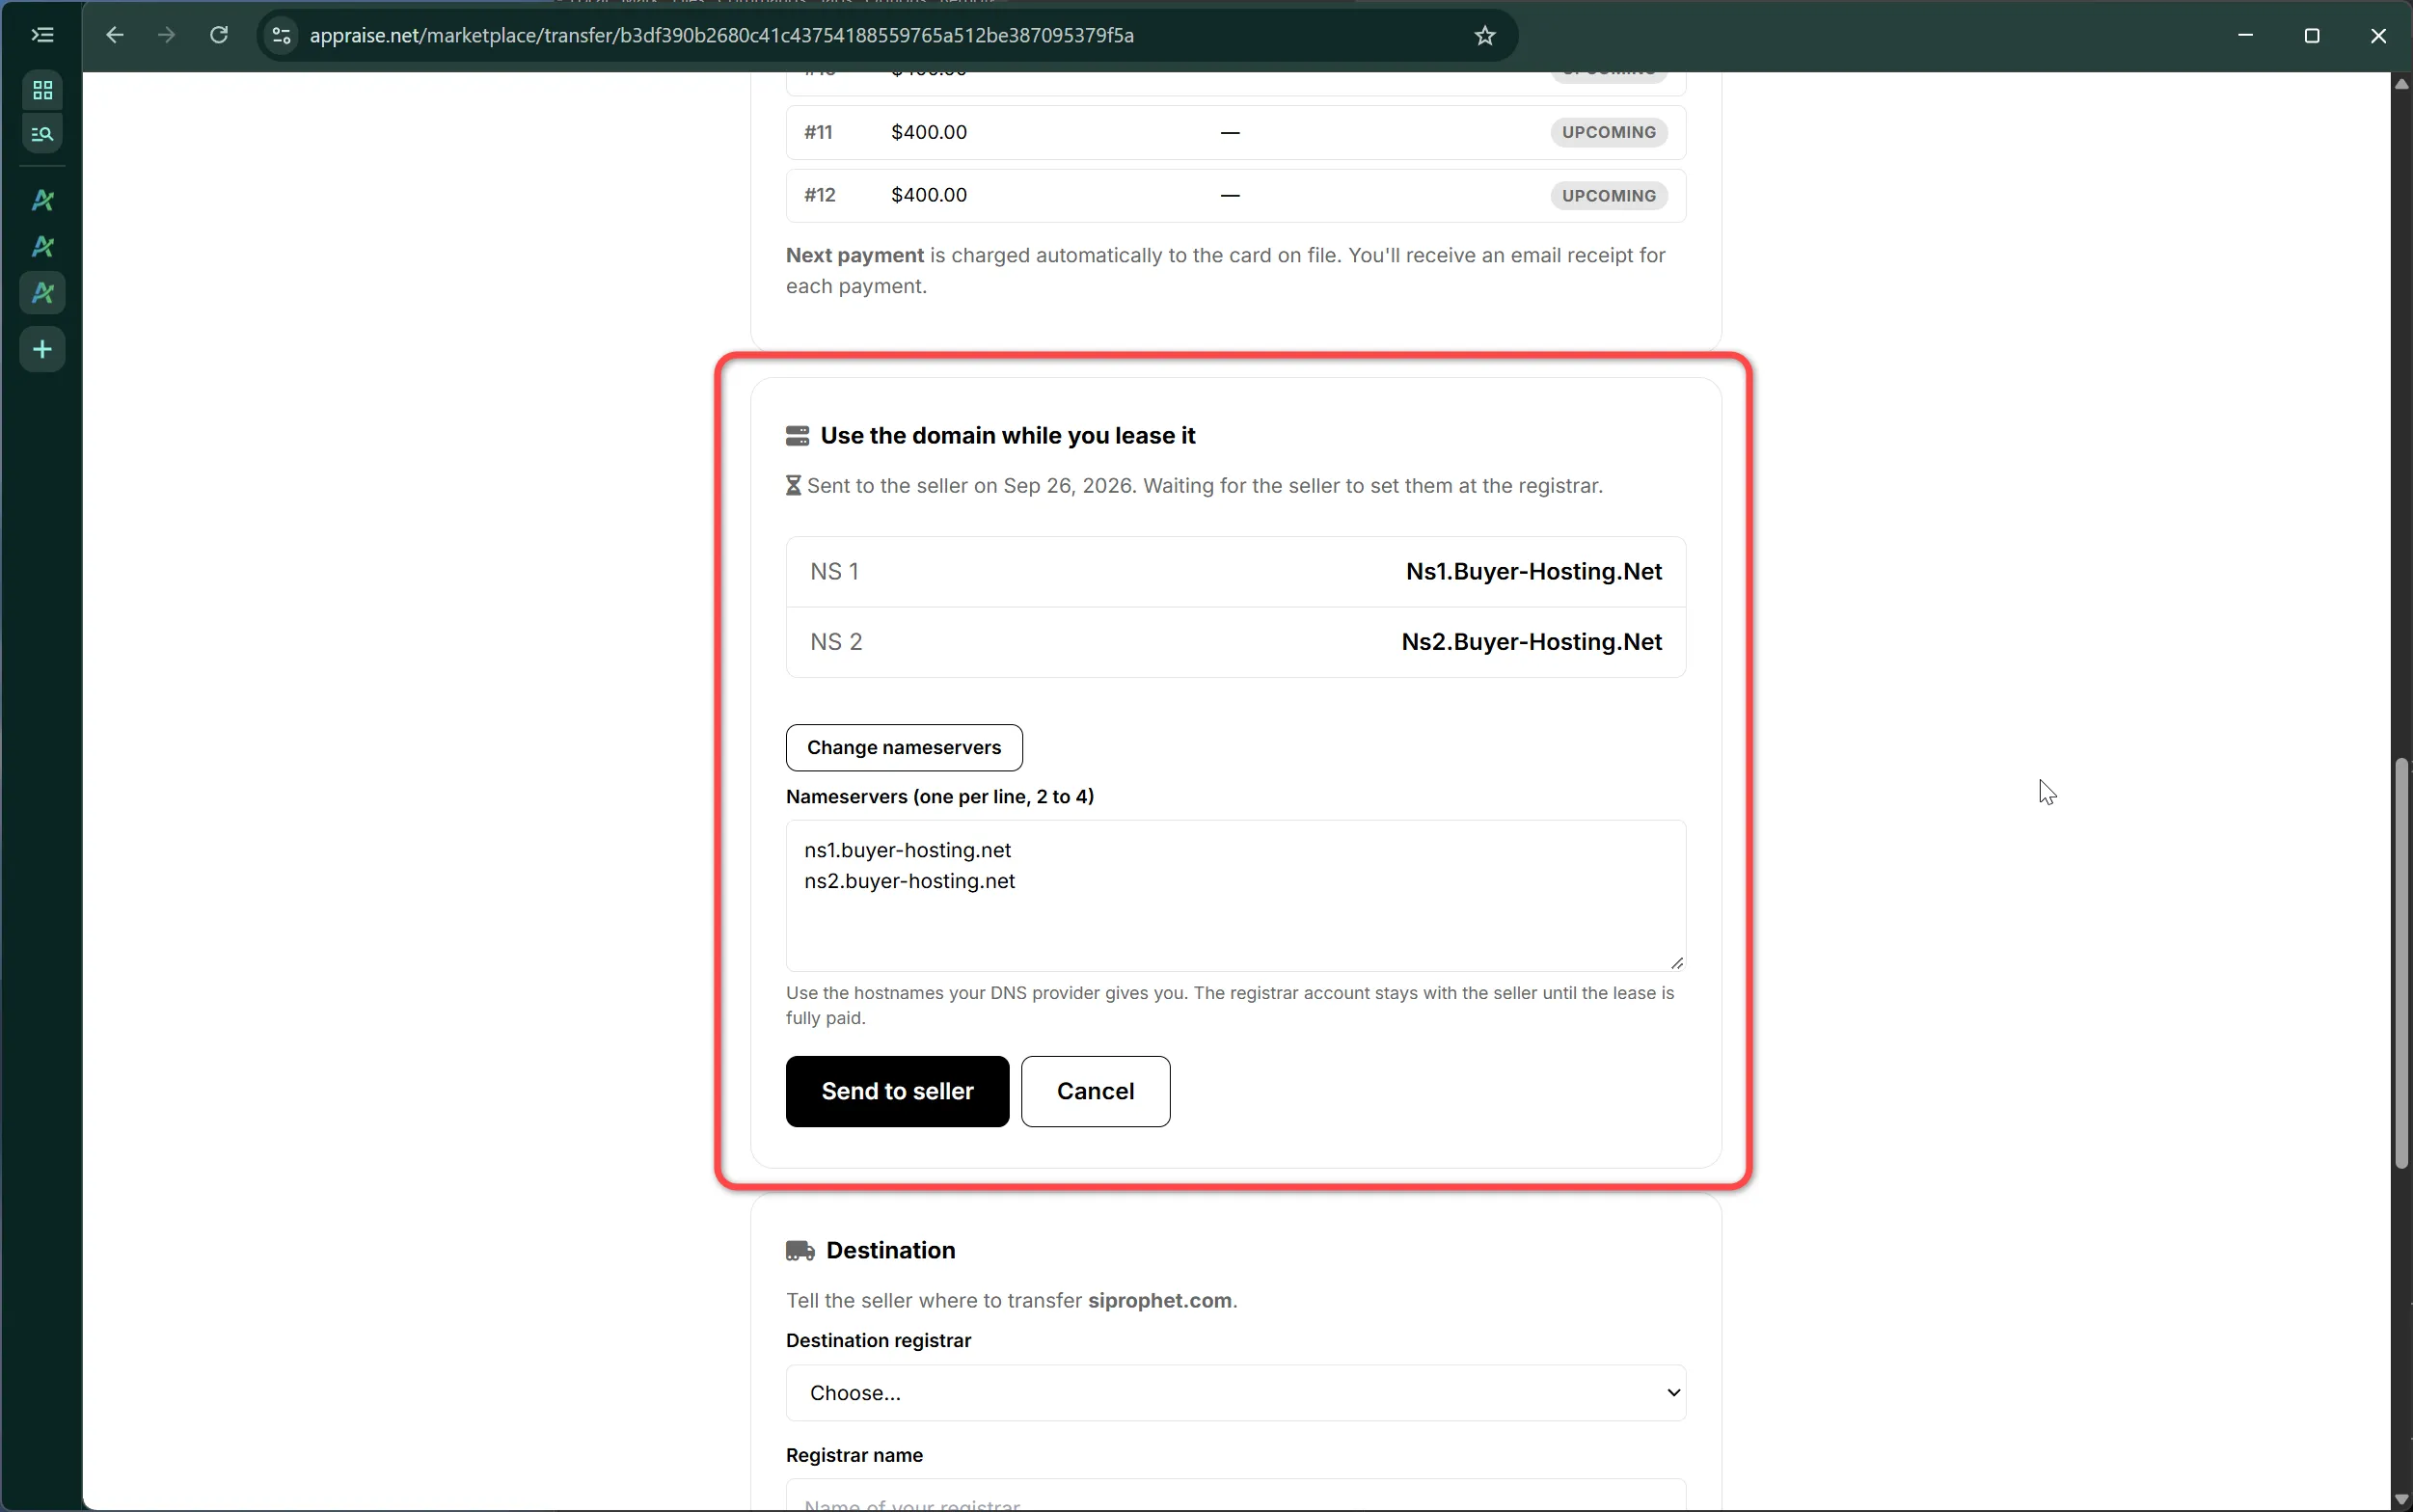Click the UPCOMING badge on payment #12

point(1608,195)
